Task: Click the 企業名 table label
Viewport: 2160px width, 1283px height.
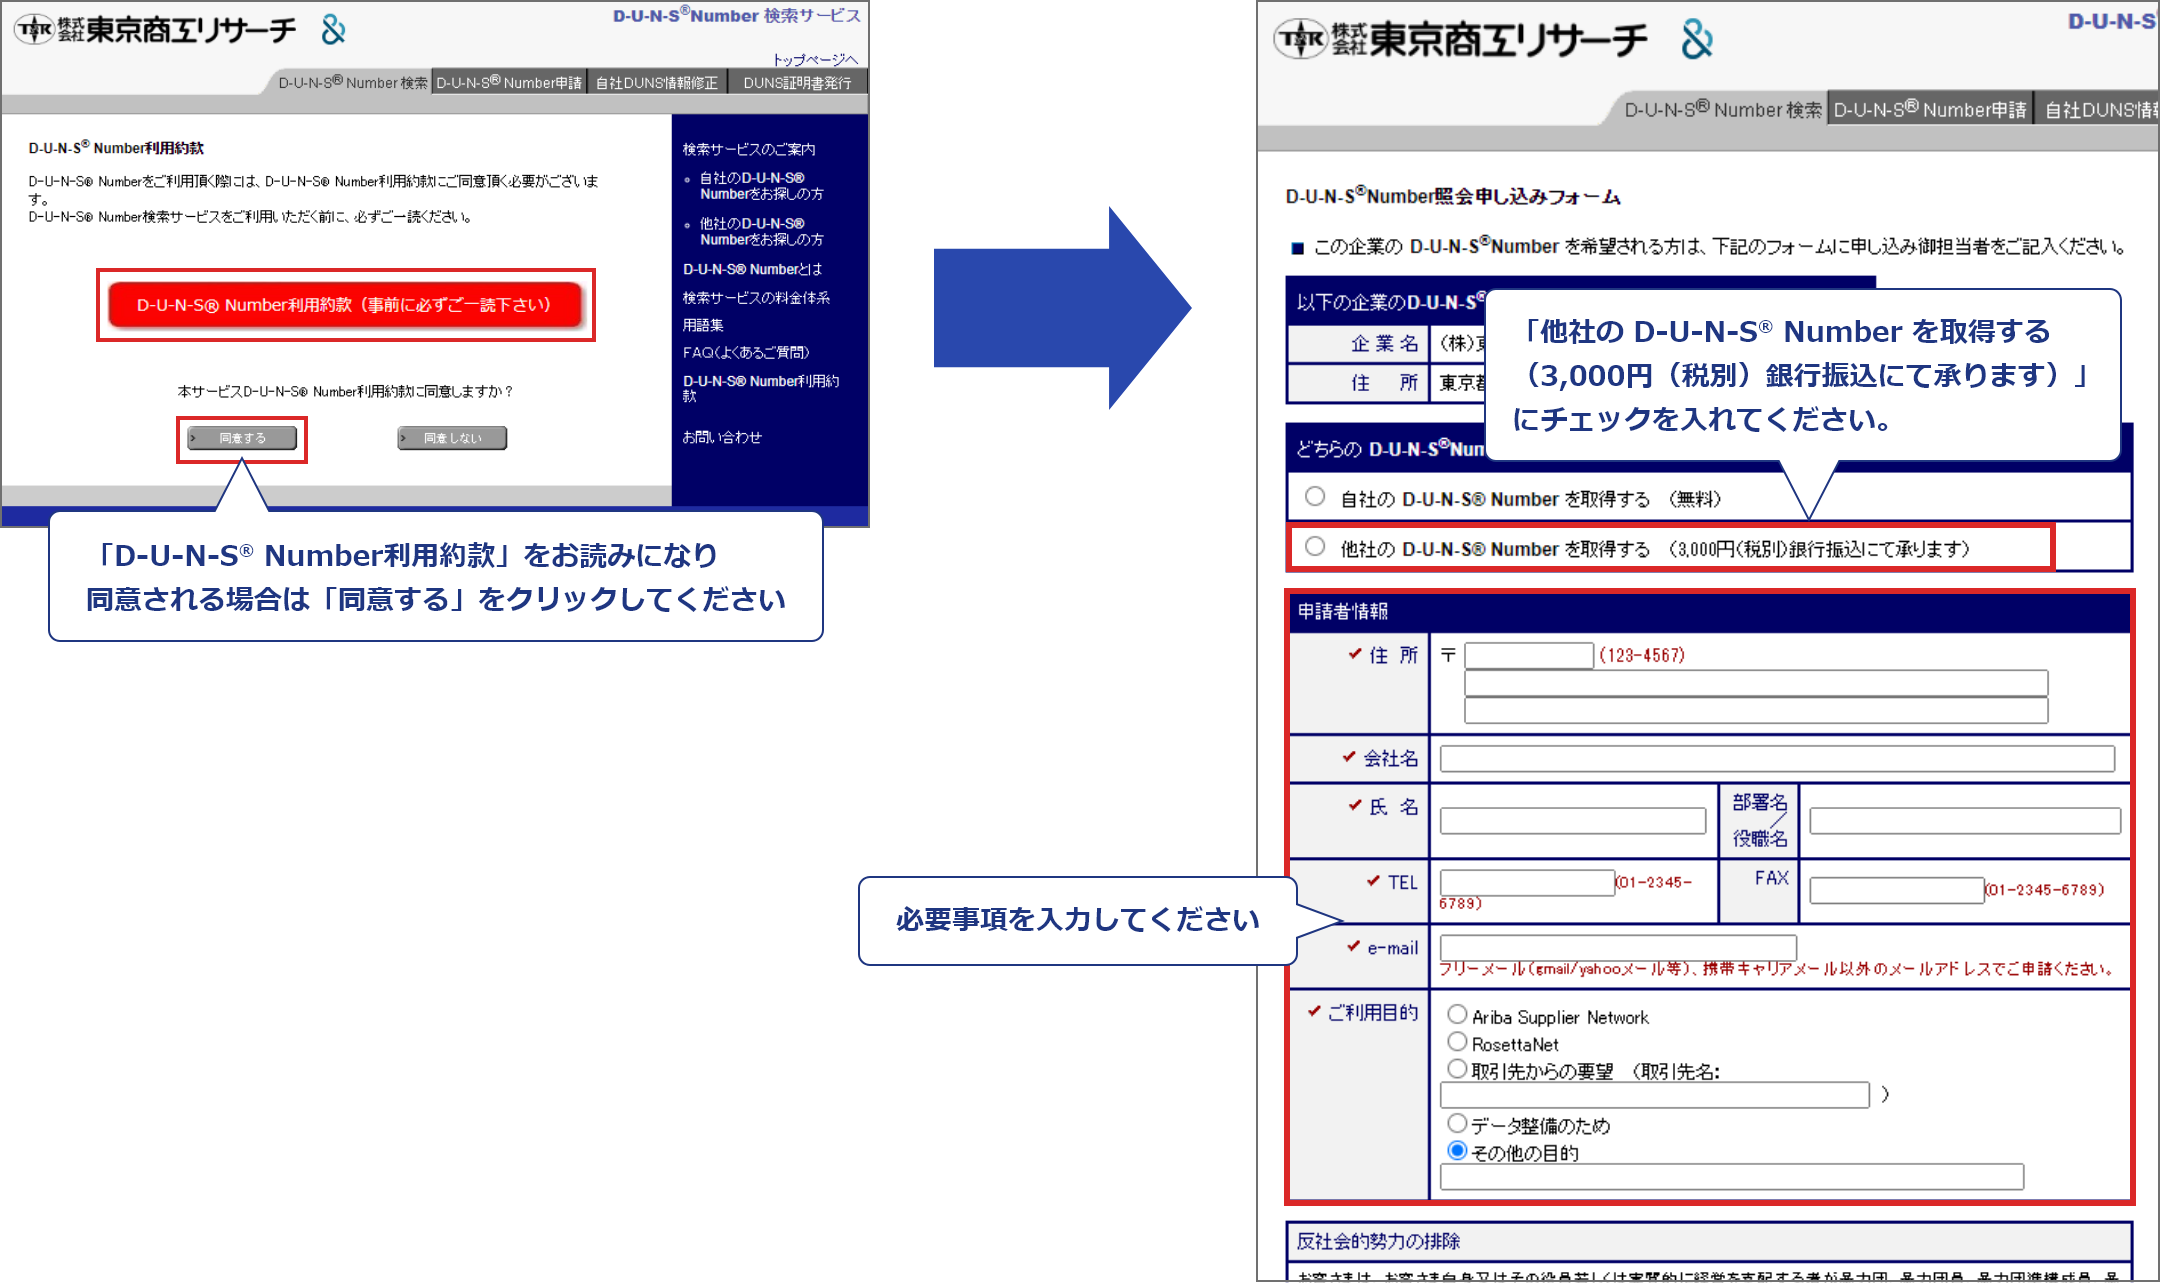Action: point(1384,344)
